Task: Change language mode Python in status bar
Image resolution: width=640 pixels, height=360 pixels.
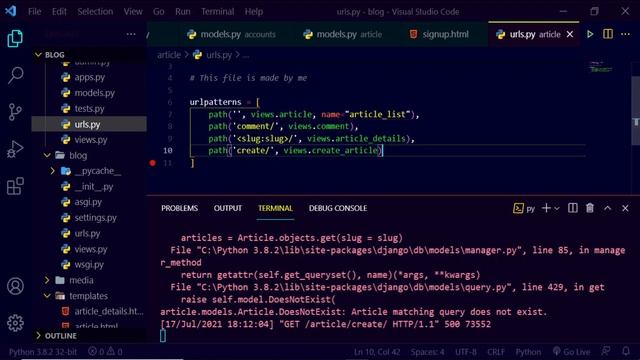Action: pos(528,351)
